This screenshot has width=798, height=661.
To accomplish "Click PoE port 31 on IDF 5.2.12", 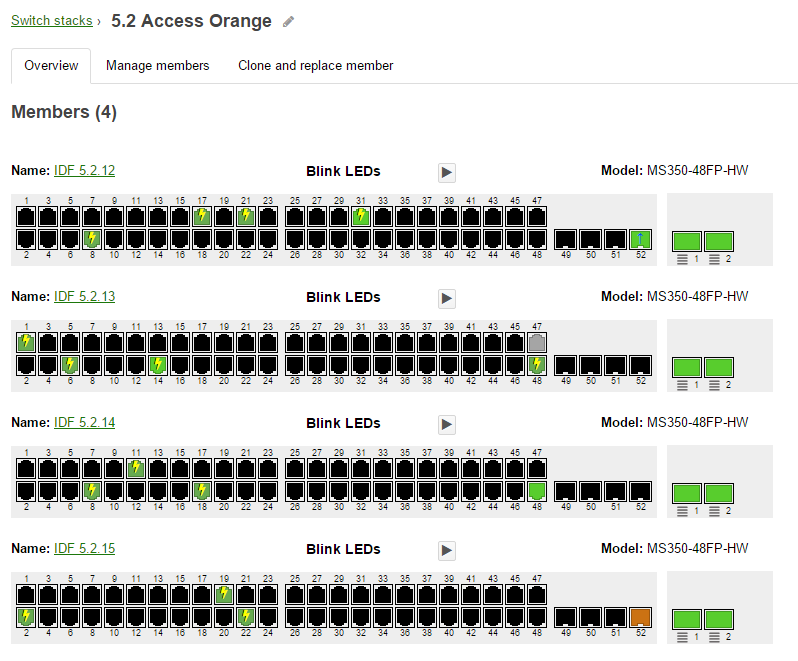I will point(361,215).
